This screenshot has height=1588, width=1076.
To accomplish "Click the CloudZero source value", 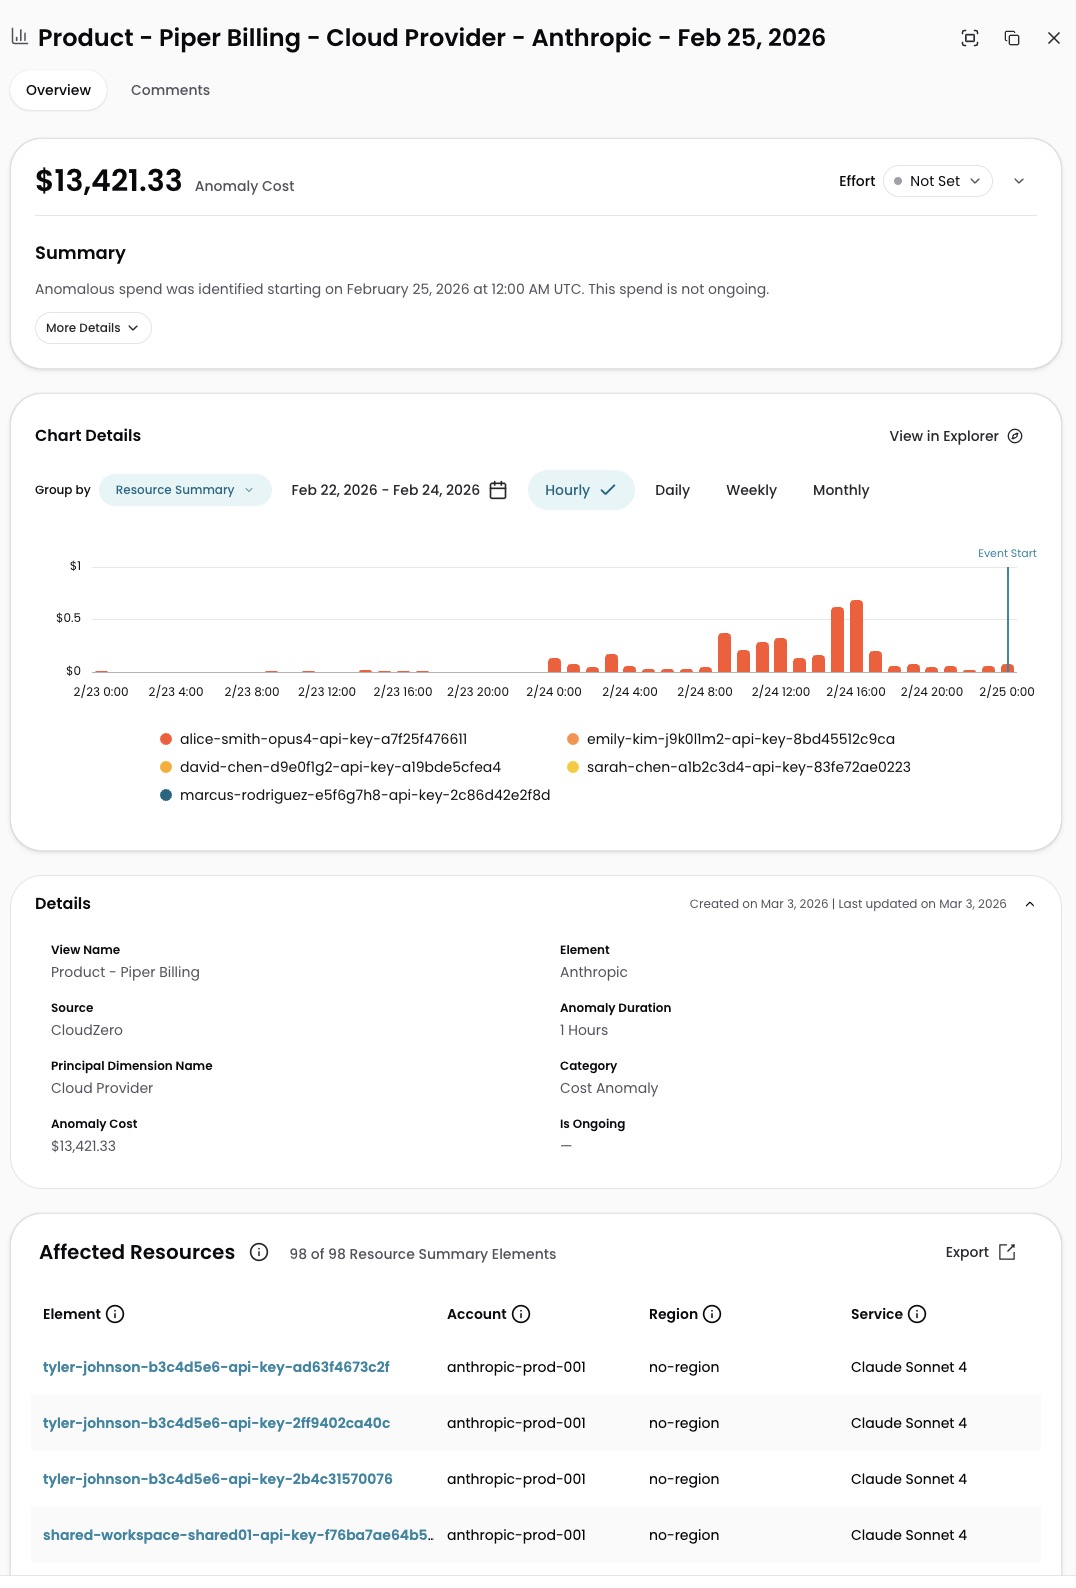I will 87,1030.
